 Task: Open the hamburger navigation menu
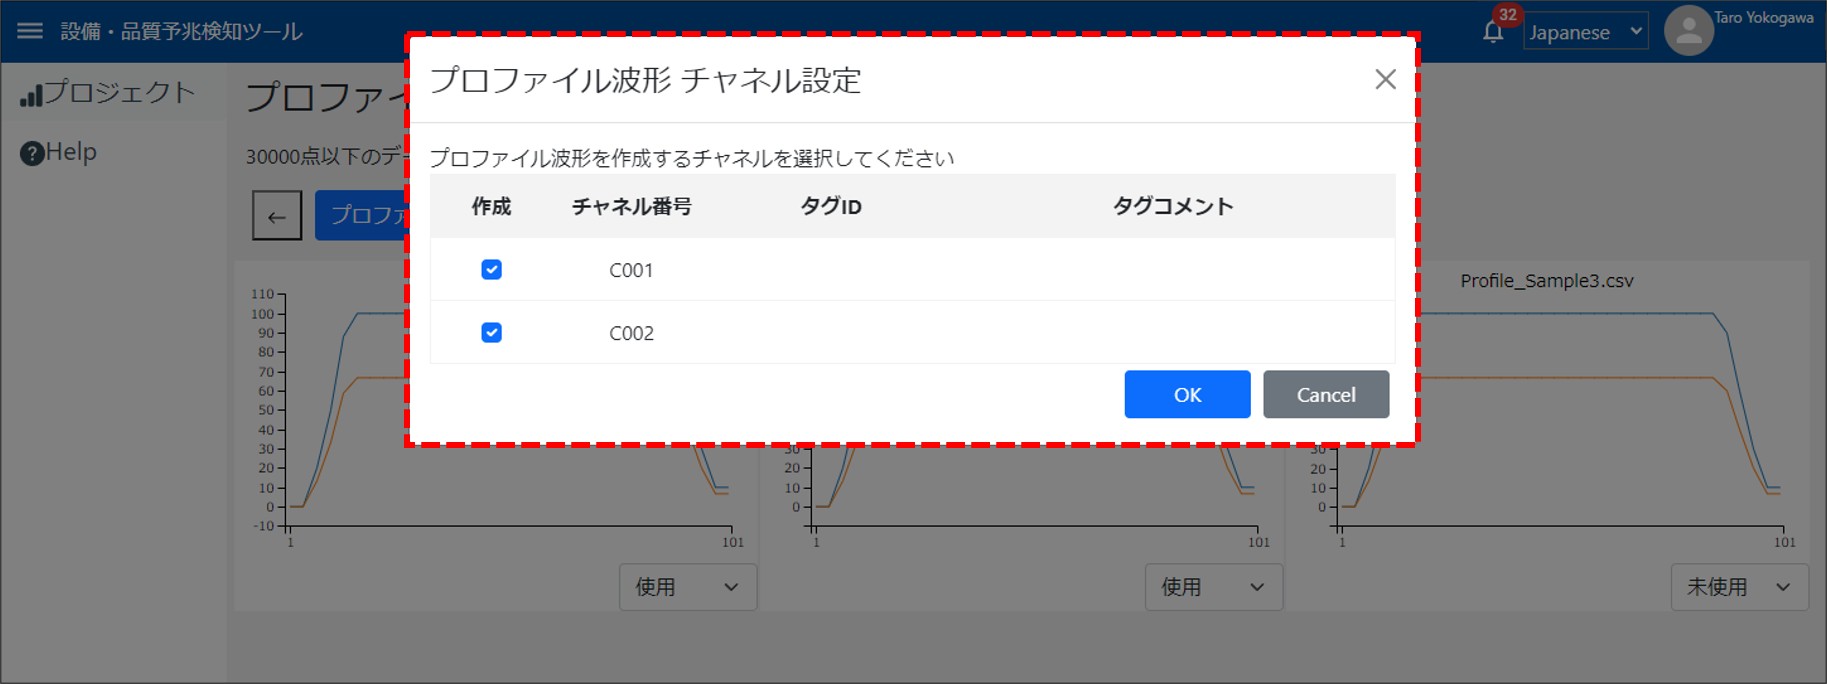tap(30, 31)
